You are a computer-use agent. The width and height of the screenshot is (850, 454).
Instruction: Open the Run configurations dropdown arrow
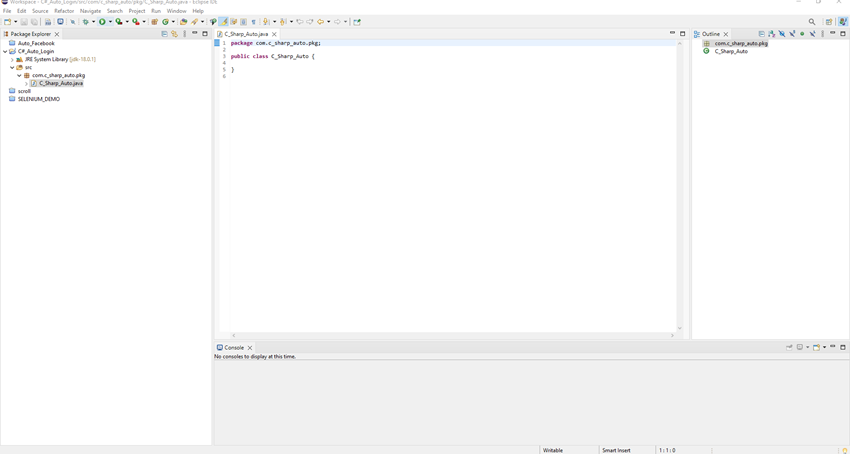click(x=110, y=22)
